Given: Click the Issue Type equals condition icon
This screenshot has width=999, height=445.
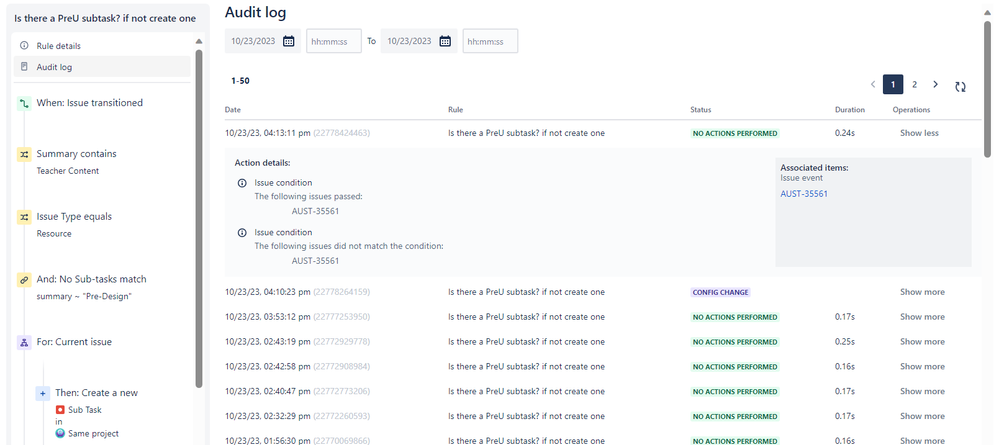Looking at the screenshot, I should click(x=24, y=217).
